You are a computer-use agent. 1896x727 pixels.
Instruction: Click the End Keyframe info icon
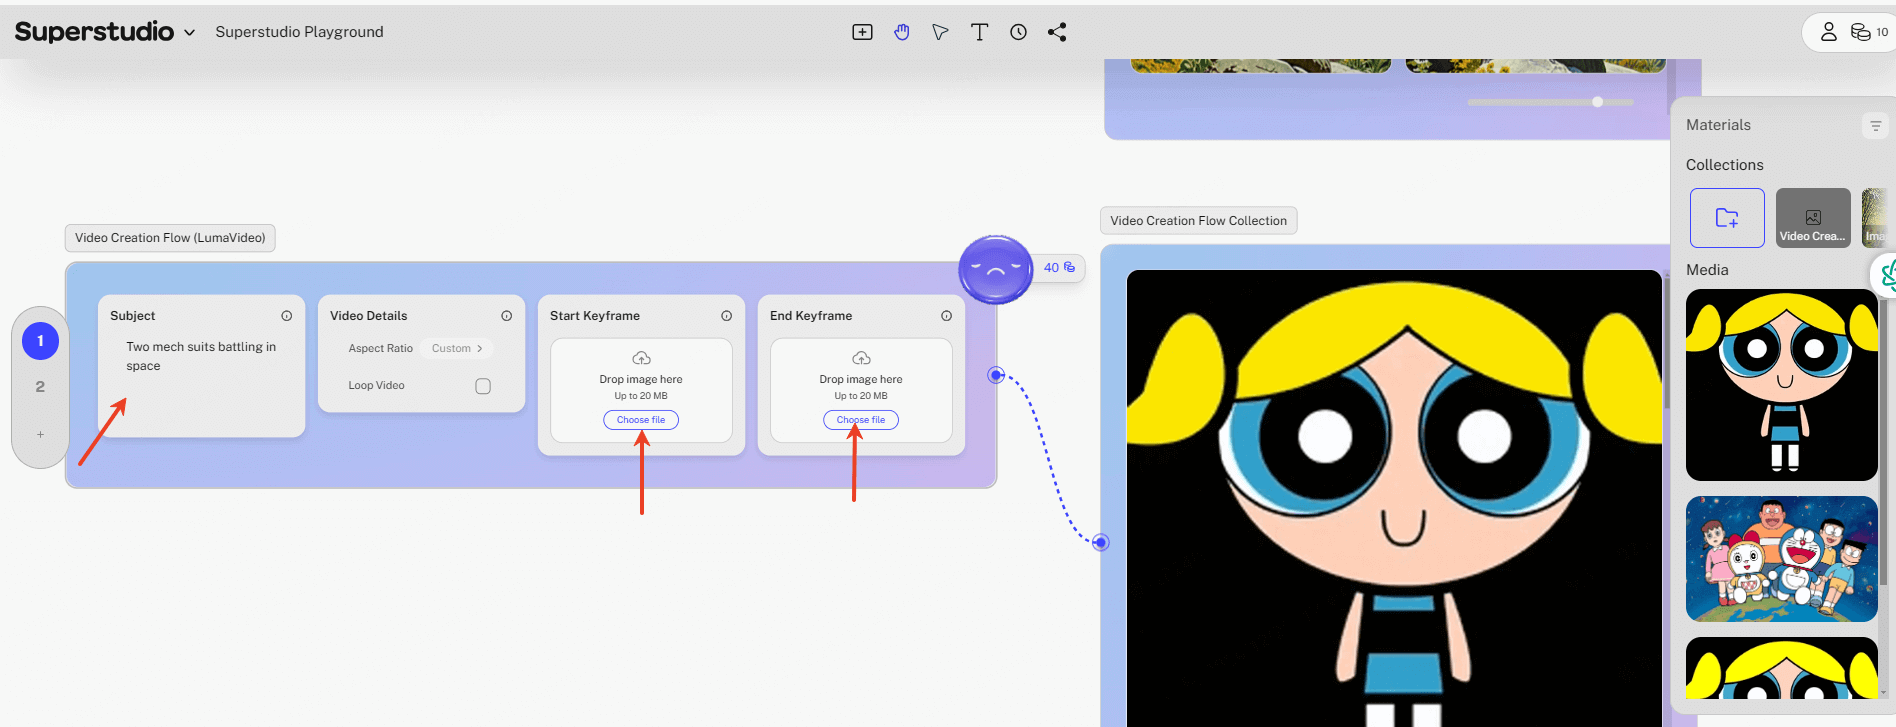tap(946, 316)
